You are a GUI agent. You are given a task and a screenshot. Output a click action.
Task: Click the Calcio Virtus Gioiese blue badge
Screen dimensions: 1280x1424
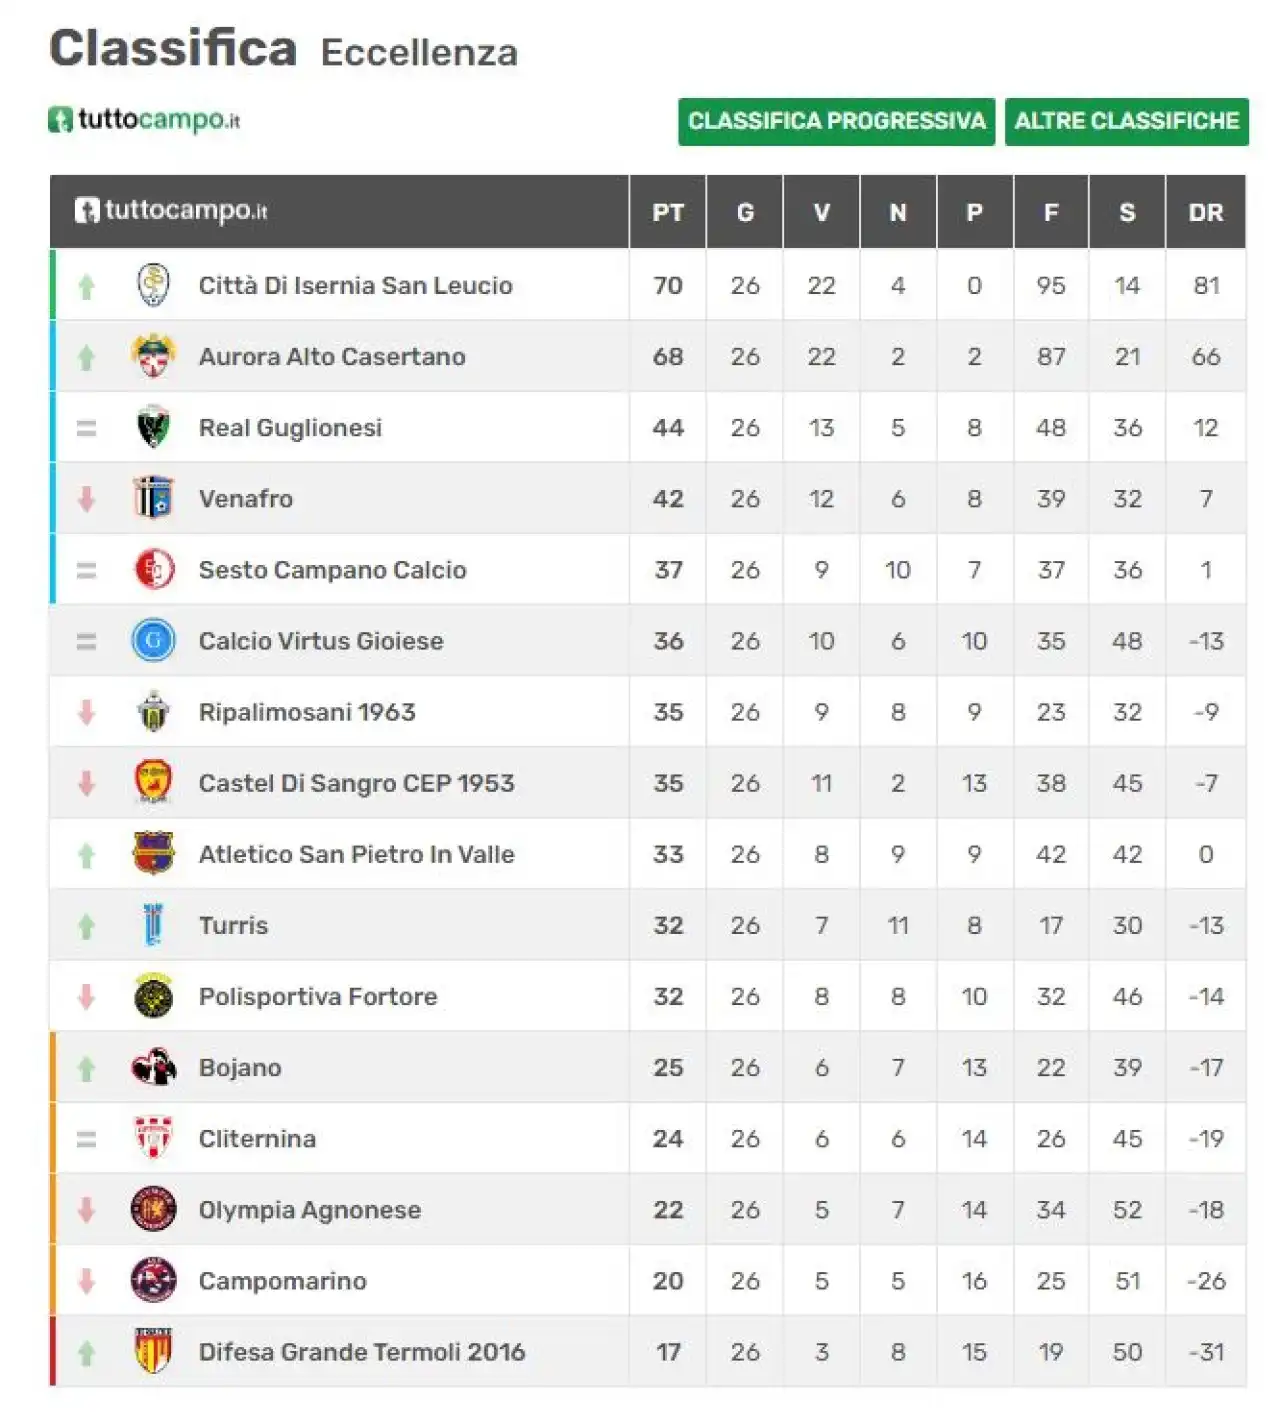coord(153,640)
